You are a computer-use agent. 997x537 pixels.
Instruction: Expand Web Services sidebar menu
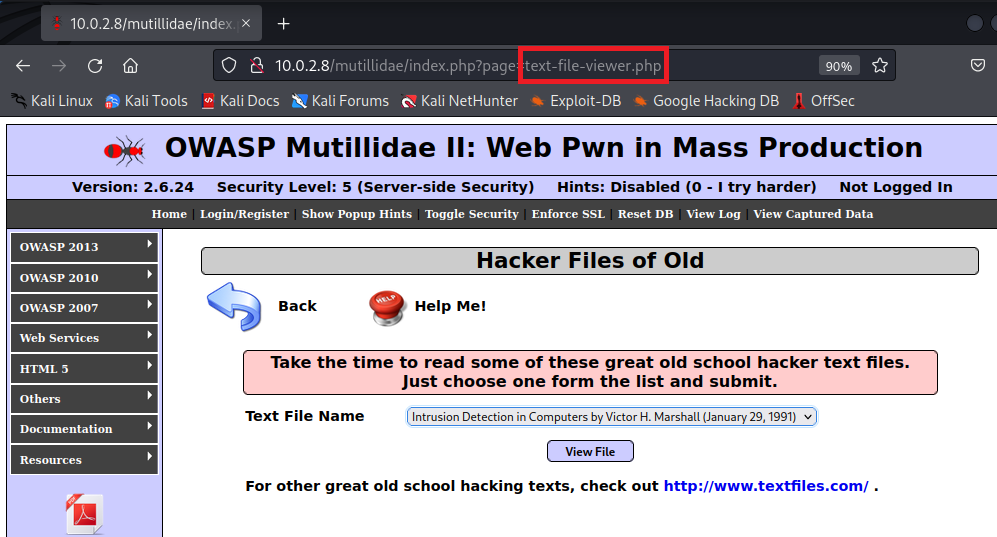pos(84,338)
